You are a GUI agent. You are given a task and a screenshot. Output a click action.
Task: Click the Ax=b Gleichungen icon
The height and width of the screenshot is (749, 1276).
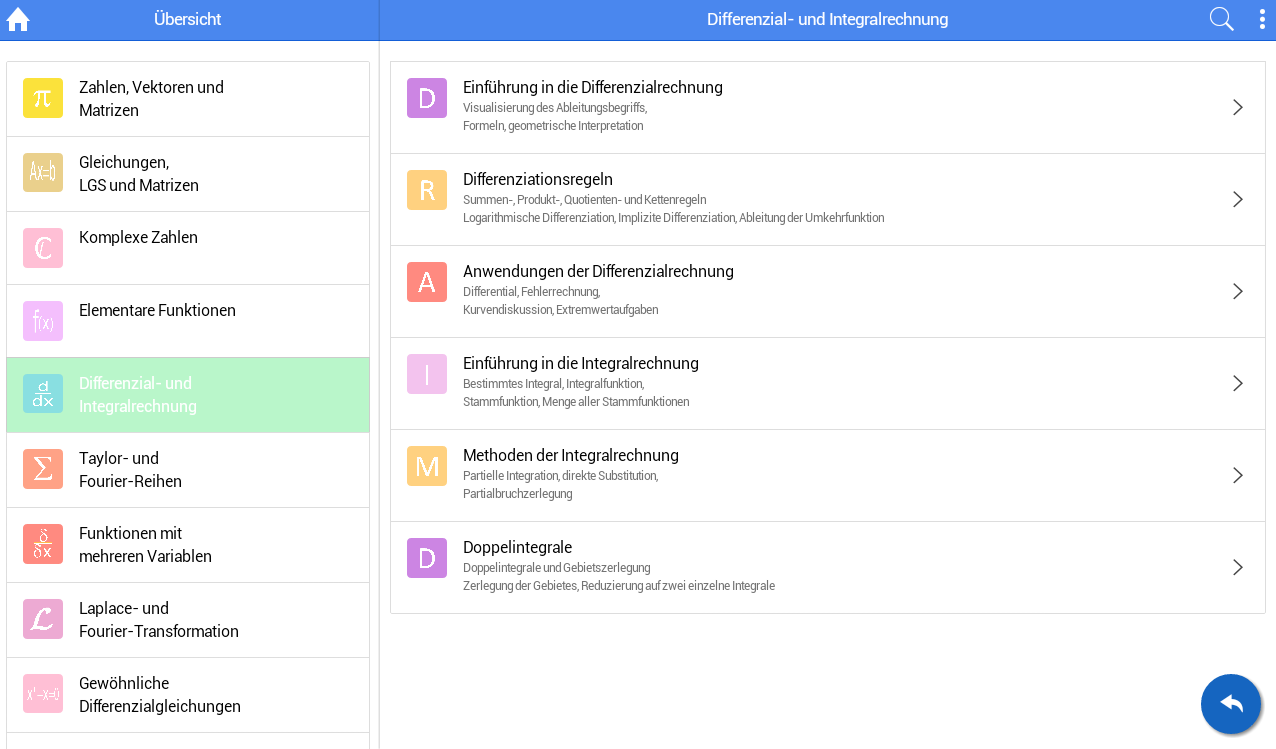click(x=43, y=173)
